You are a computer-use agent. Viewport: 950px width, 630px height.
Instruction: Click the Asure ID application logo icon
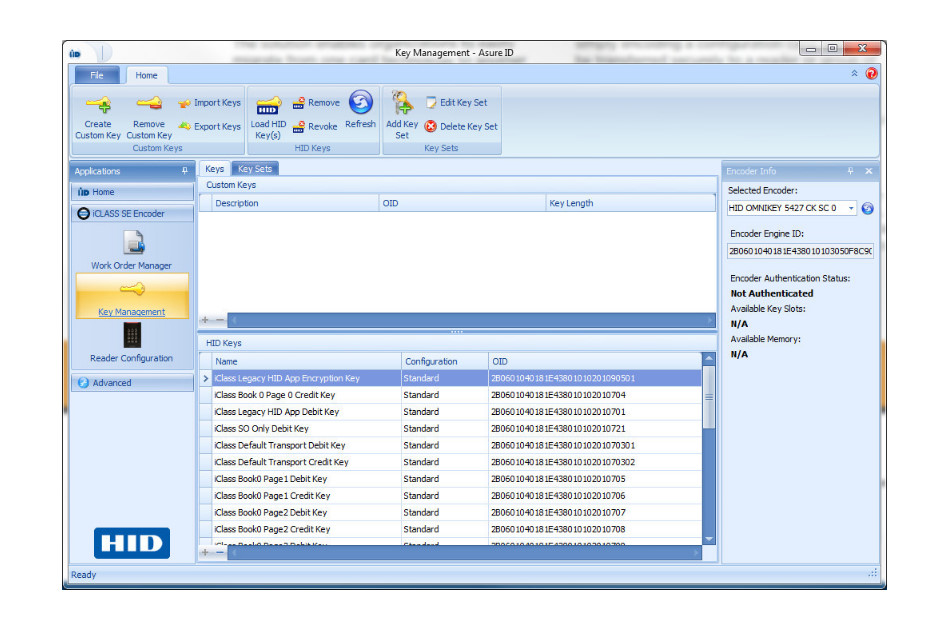point(75,53)
